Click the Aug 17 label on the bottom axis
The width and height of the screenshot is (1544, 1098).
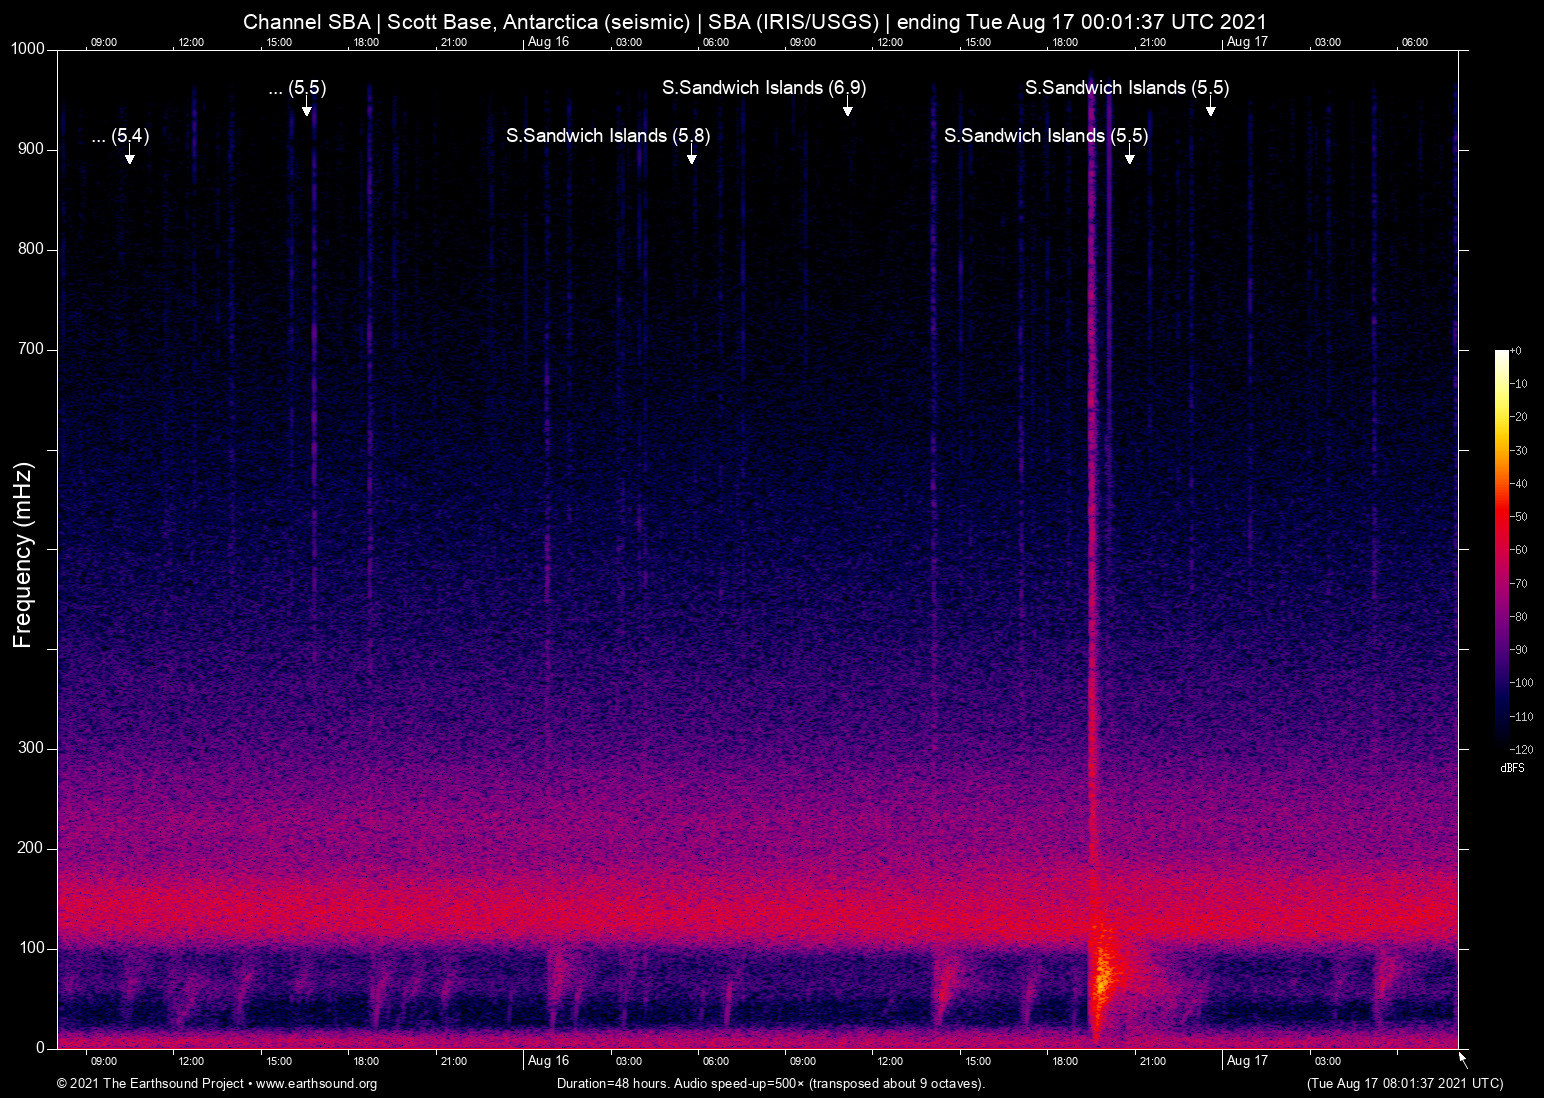pyautogui.click(x=1247, y=1061)
